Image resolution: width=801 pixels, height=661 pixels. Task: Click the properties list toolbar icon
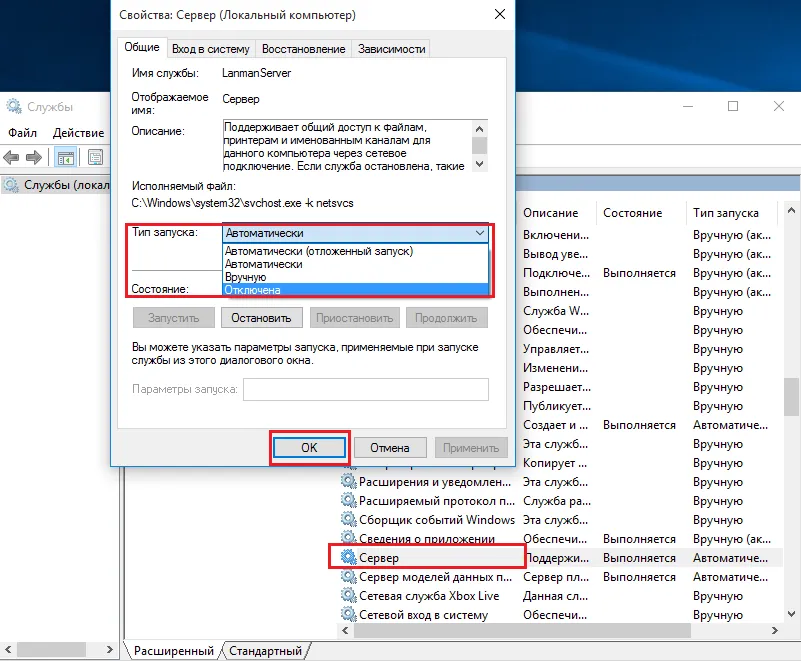[95, 157]
